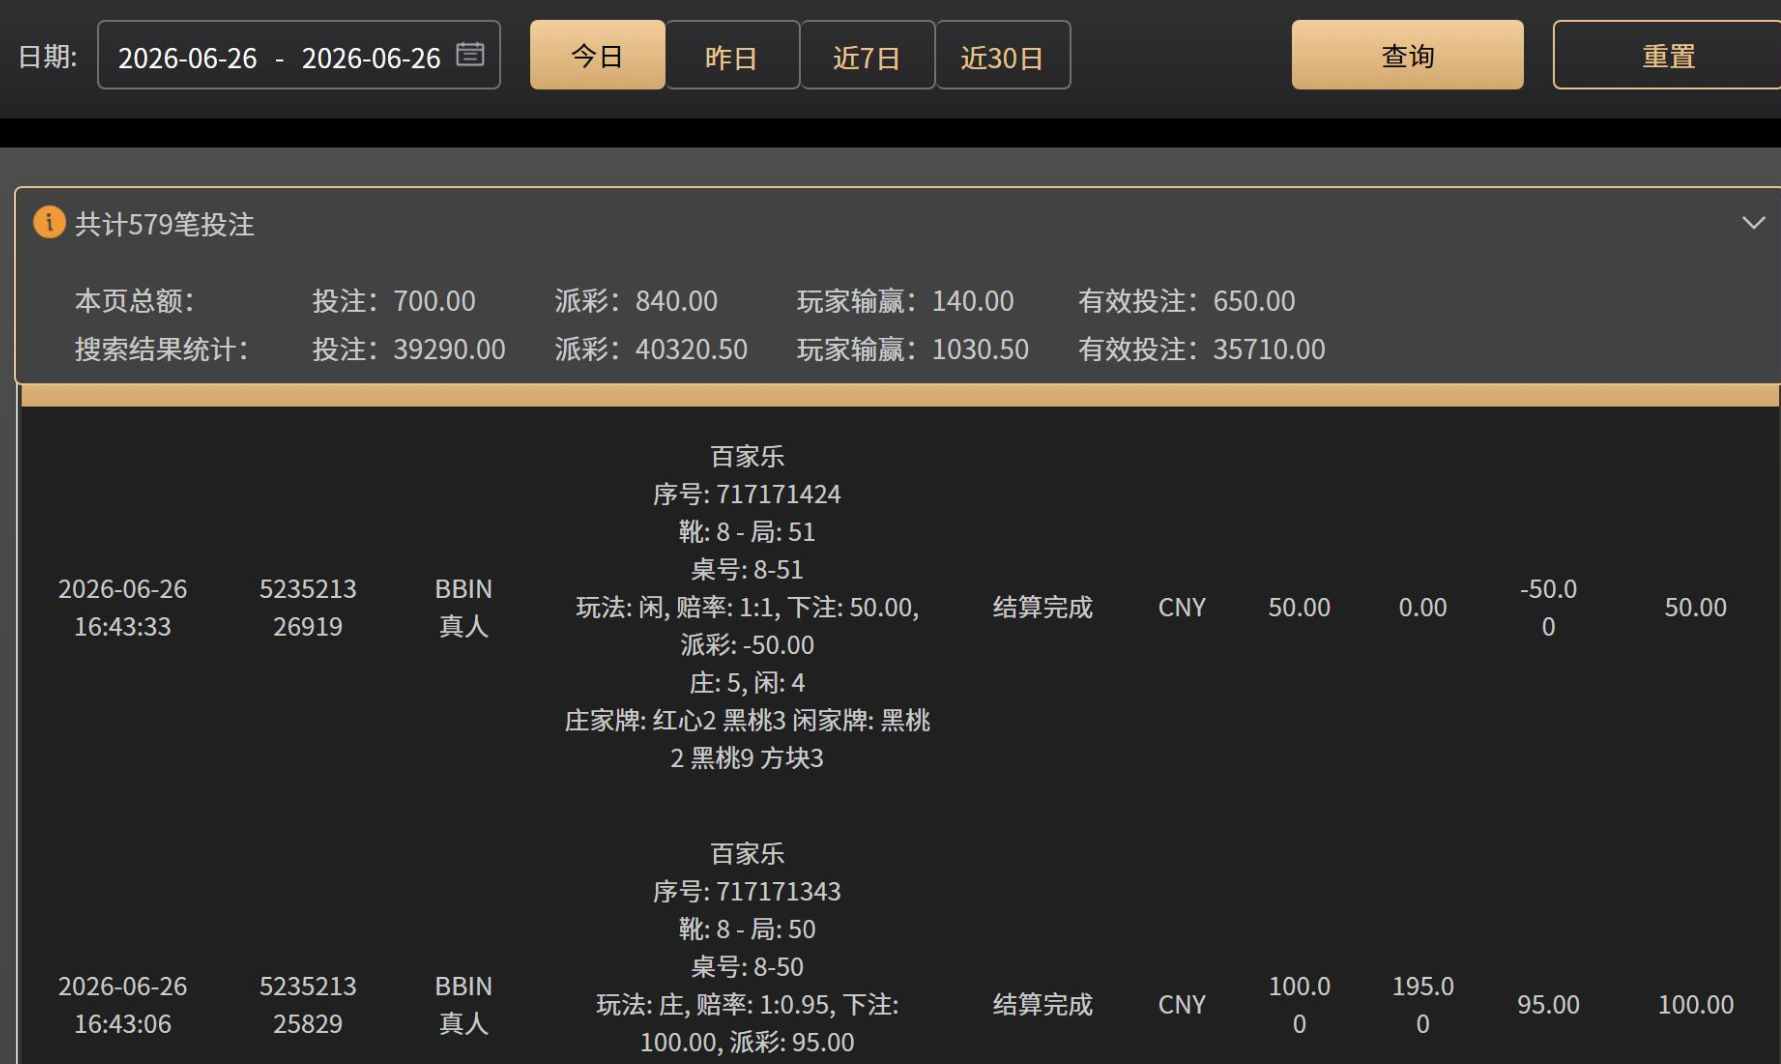1781x1064 pixels.
Task: Choose the 近30日 date range
Action: tap(1002, 55)
